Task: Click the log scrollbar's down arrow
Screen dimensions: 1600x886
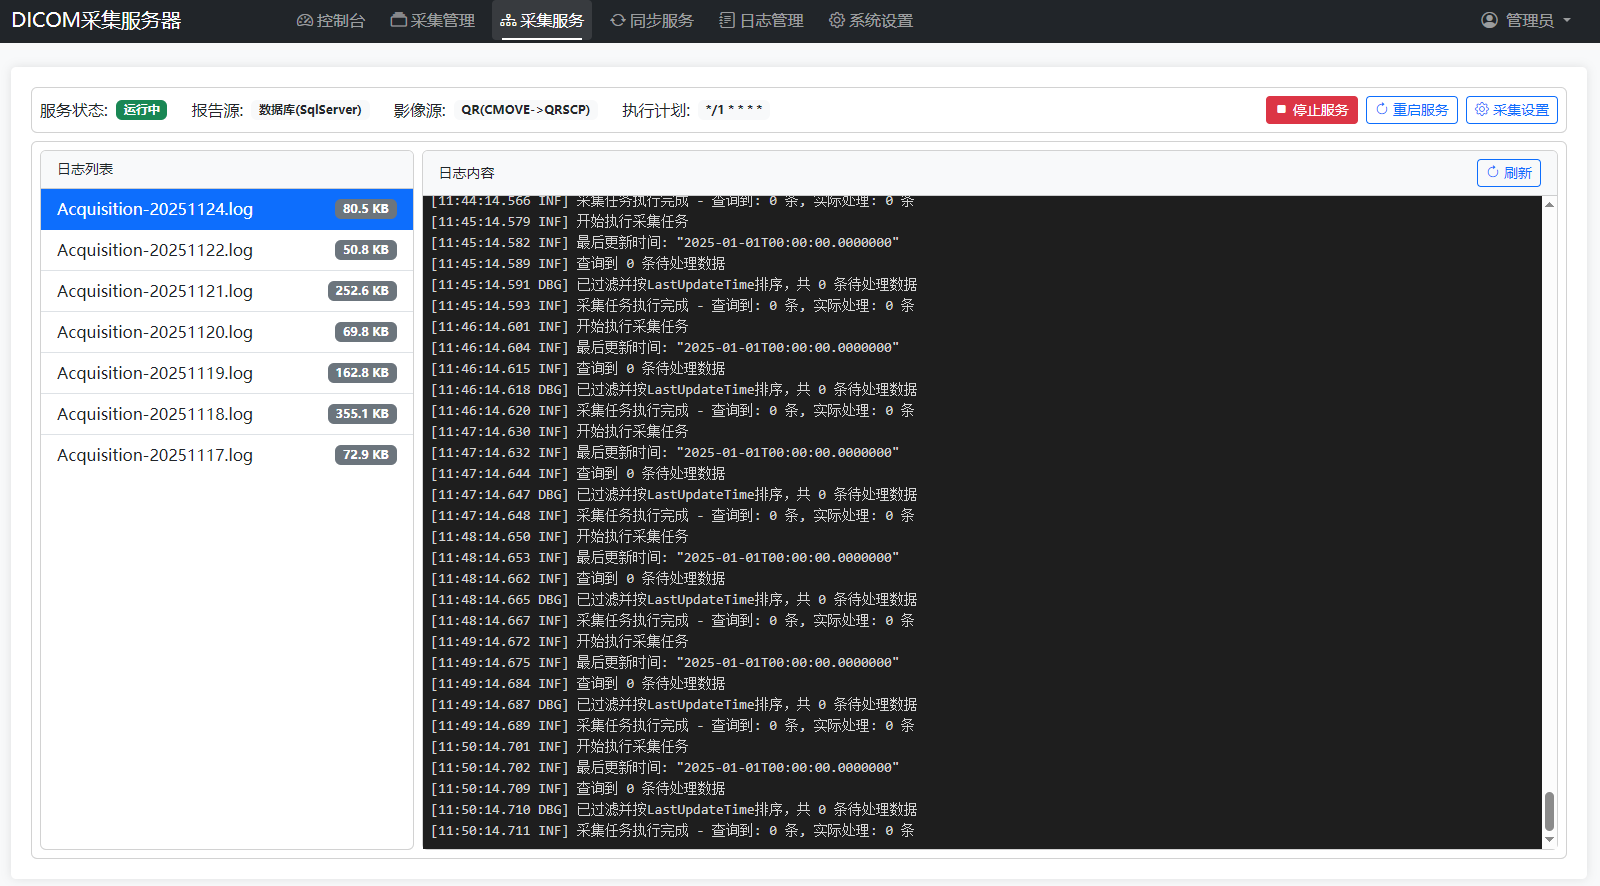Action: [x=1549, y=840]
